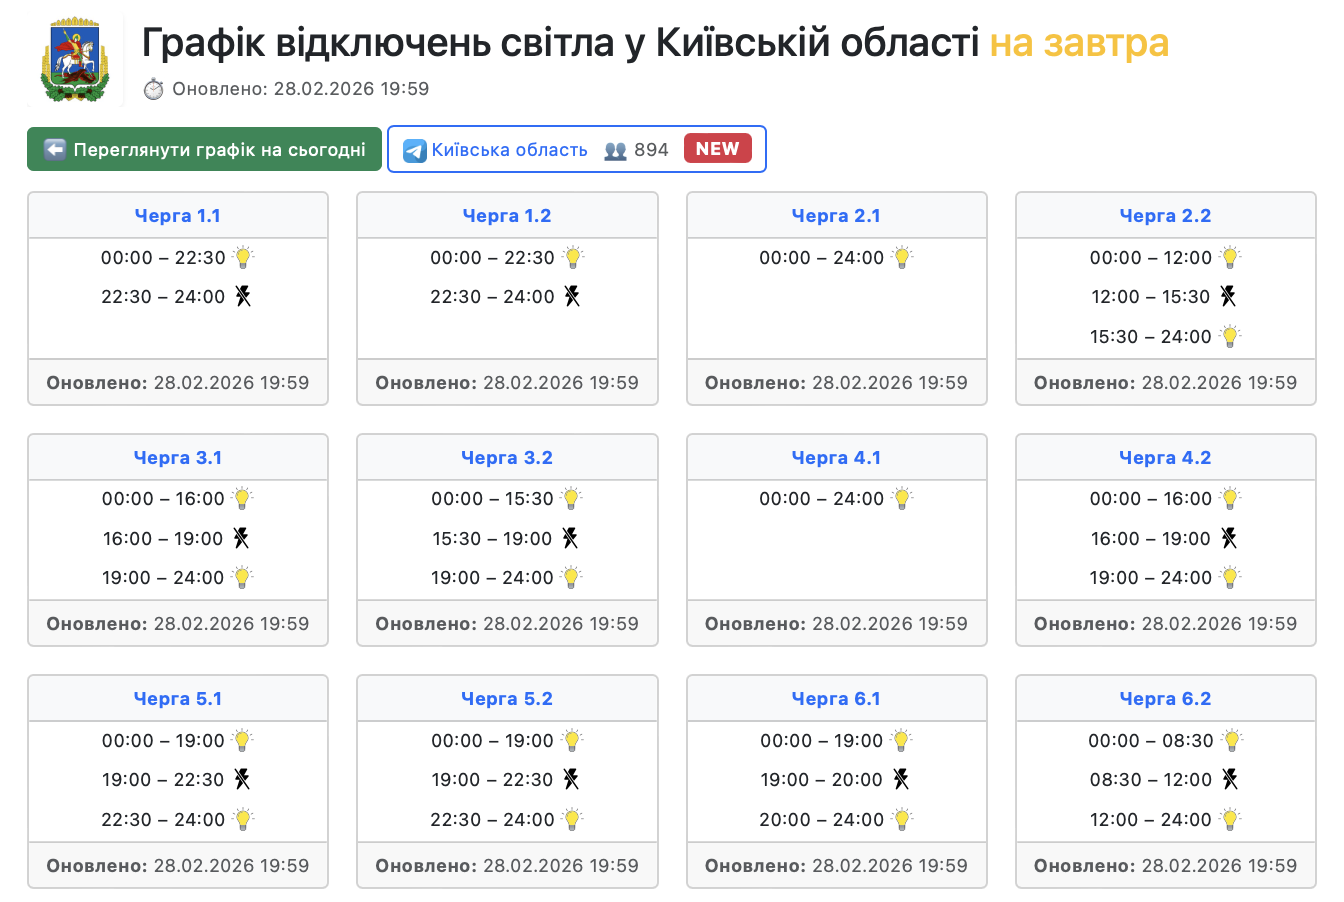Screen dimensions: 1344x902
Task: Open the Черга 1.2 queue link
Action: pyautogui.click(x=507, y=216)
